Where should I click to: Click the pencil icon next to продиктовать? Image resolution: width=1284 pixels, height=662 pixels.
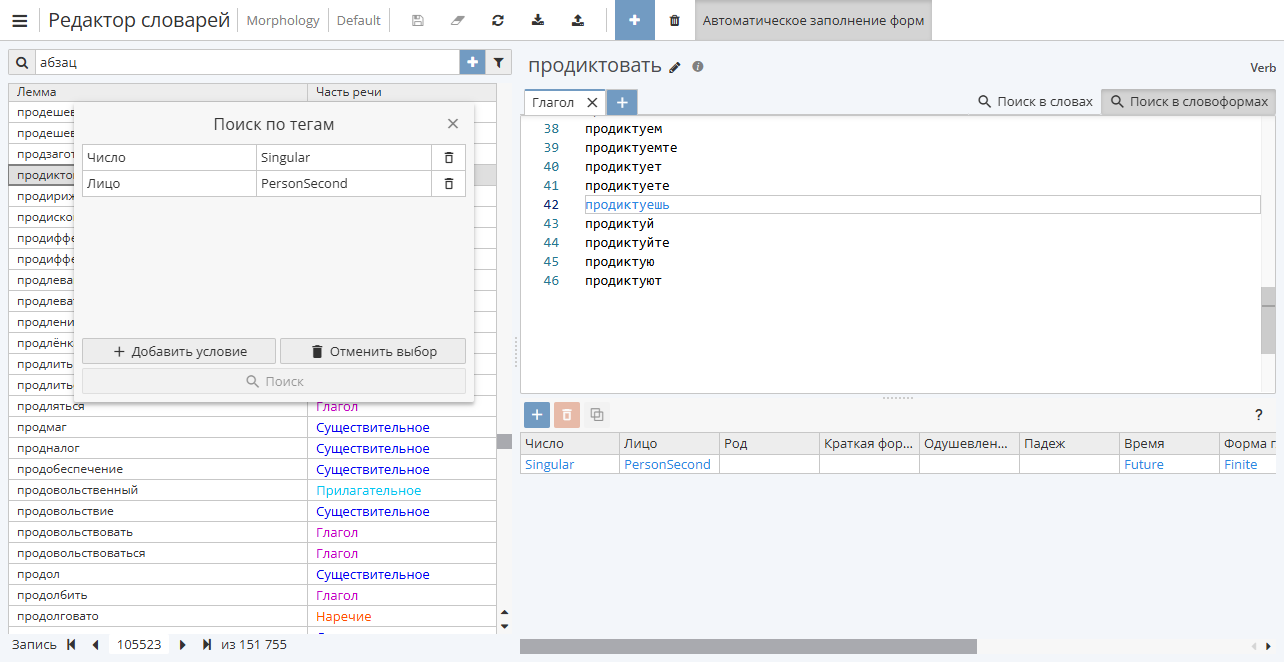pyautogui.click(x=675, y=67)
